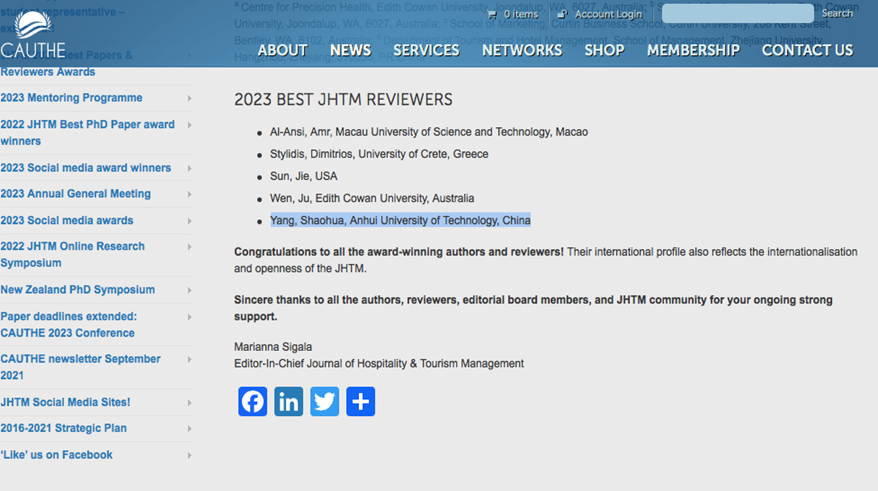Image resolution: width=878 pixels, height=491 pixels.
Task: Share the page on LinkedIn
Action: [288, 401]
